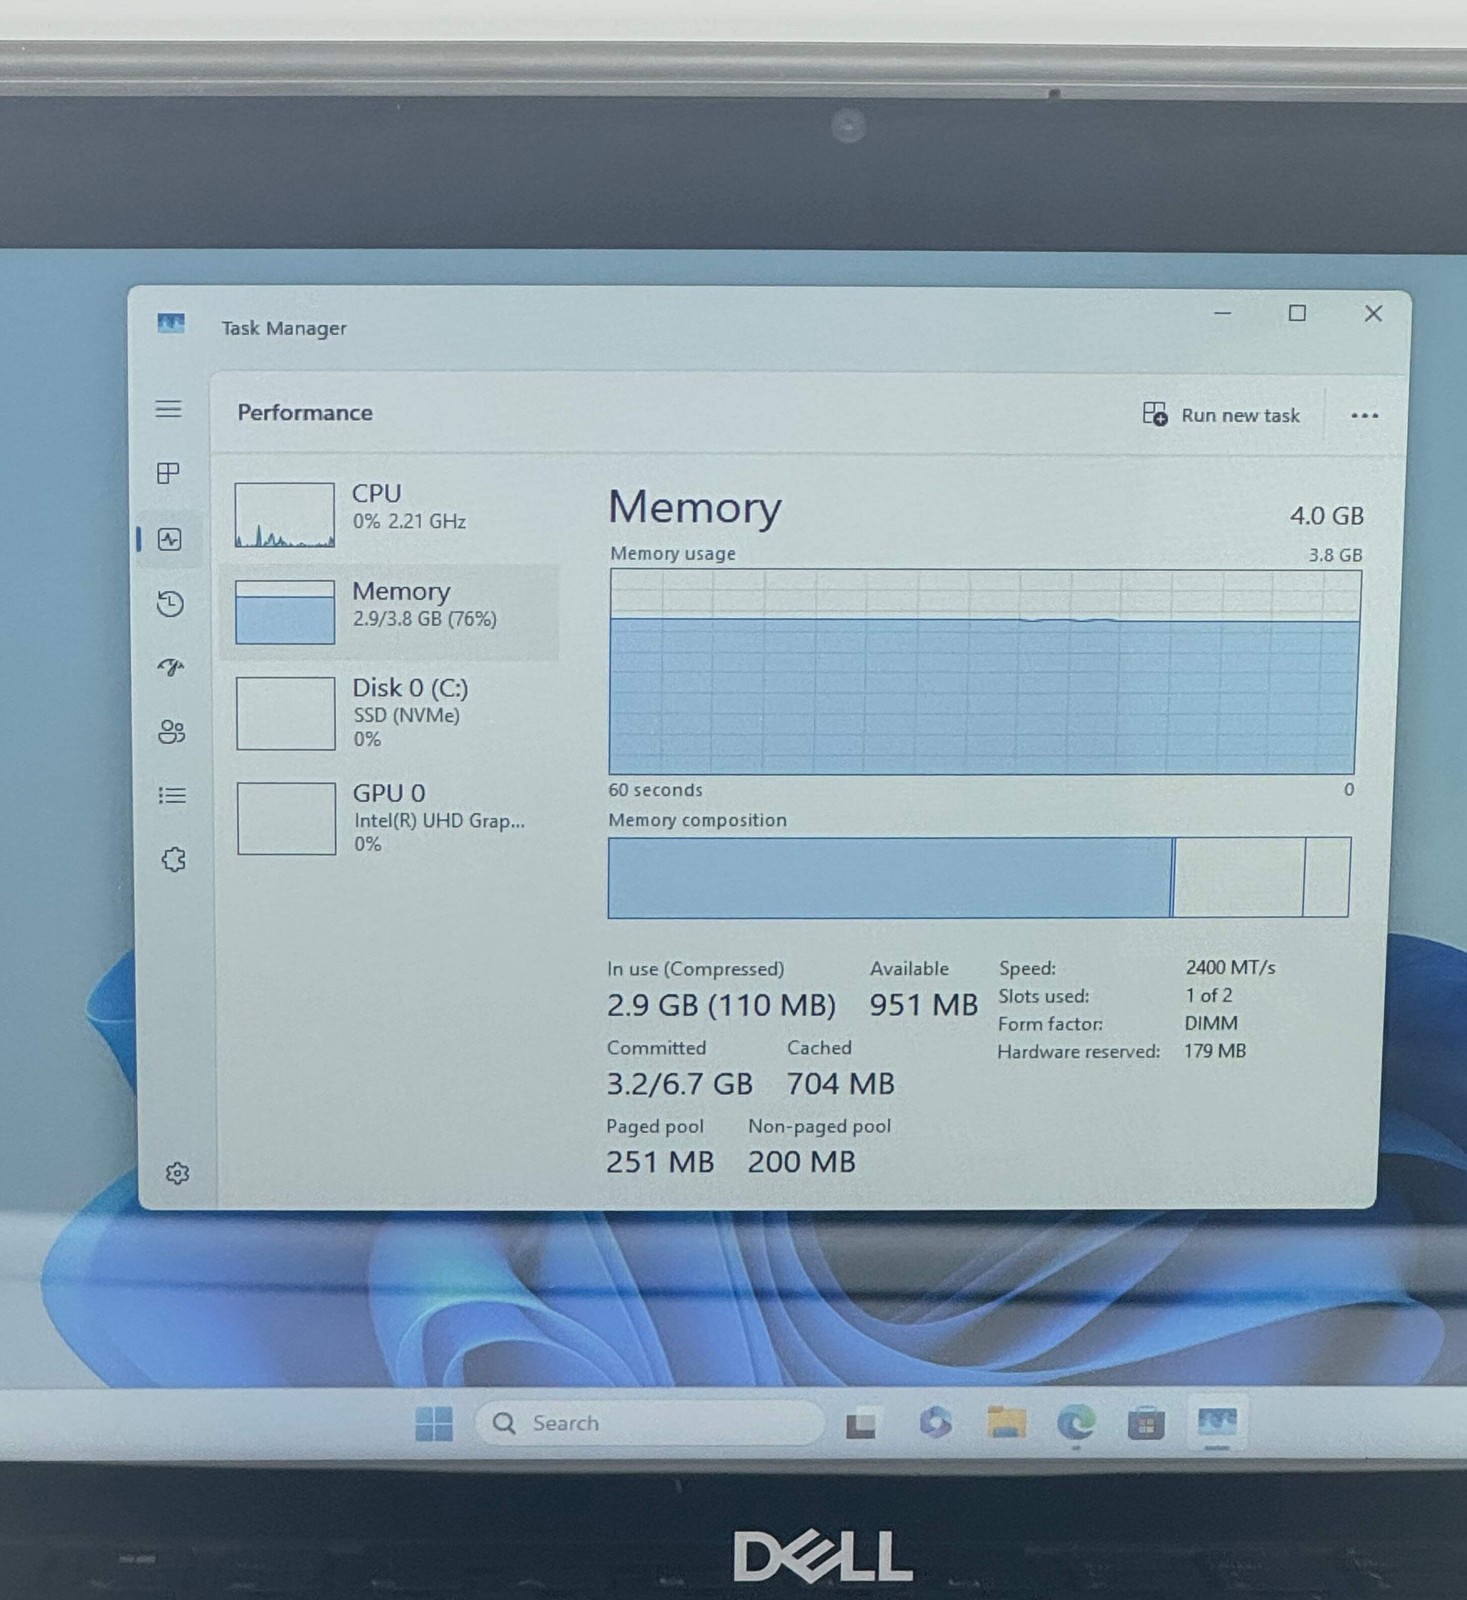Click the 704 MB Cached value
The image size is (1467, 1600).
[x=841, y=1084]
